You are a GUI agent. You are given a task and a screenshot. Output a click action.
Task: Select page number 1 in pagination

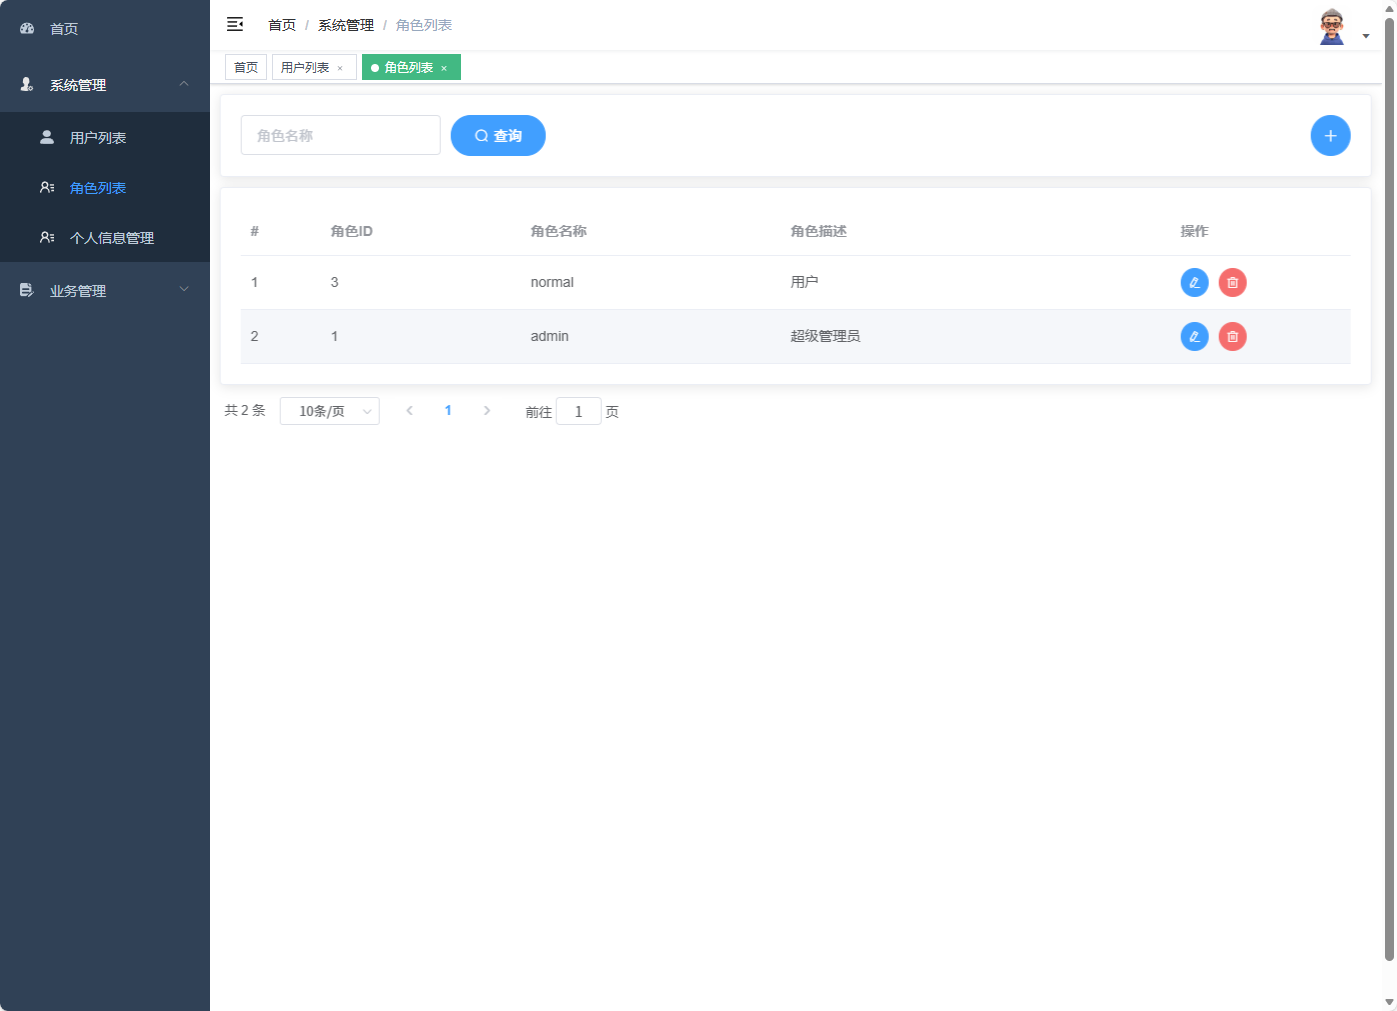tap(448, 411)
